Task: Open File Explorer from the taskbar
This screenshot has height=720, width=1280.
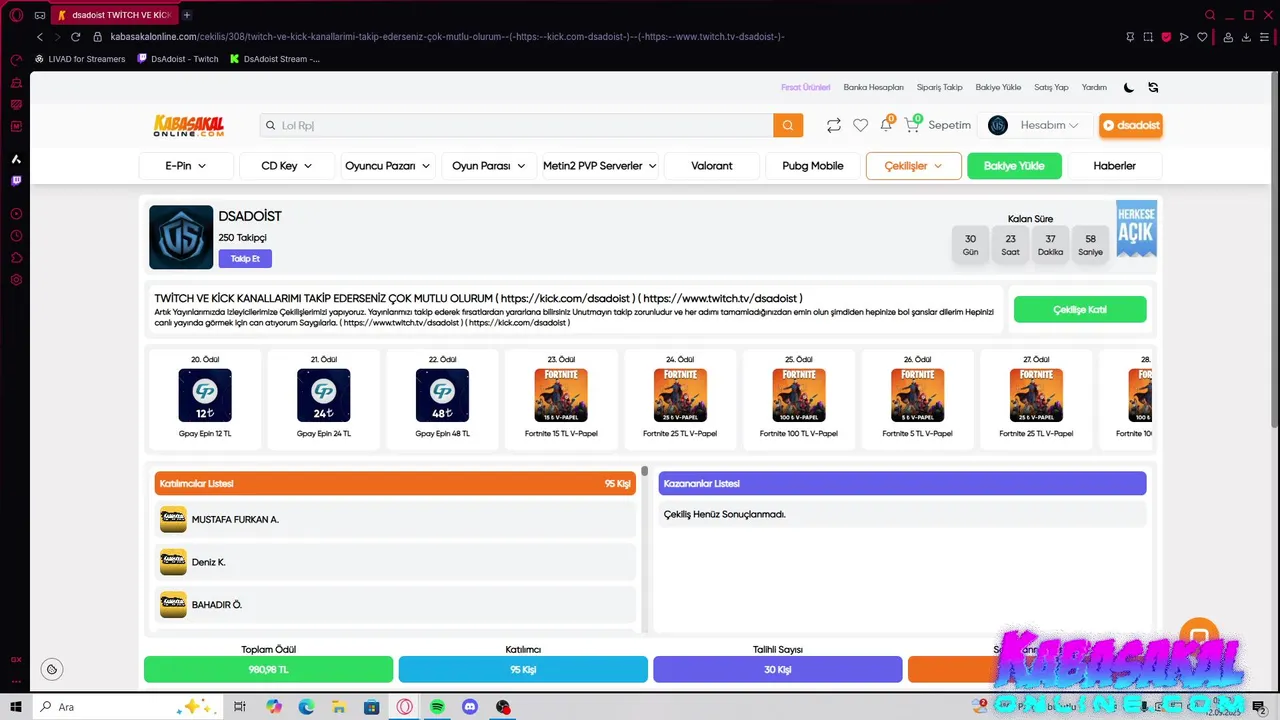Action: click(x=340, y=707)
